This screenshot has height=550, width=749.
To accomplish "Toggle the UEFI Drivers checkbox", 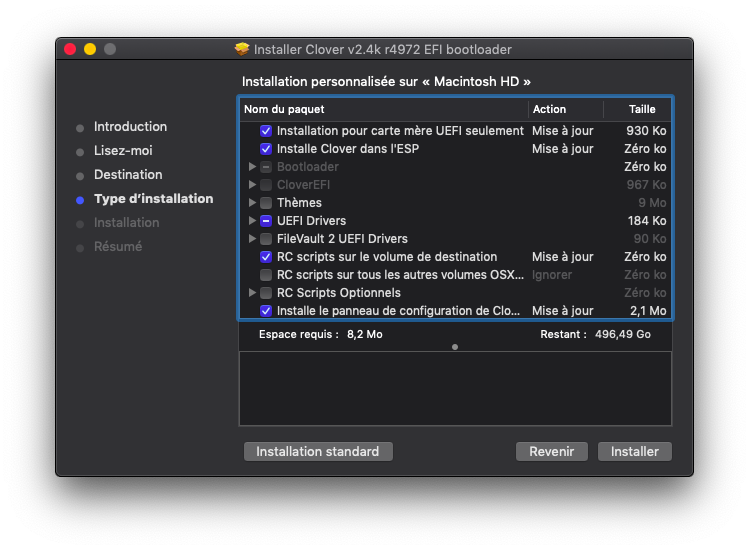I will point(266,221).
